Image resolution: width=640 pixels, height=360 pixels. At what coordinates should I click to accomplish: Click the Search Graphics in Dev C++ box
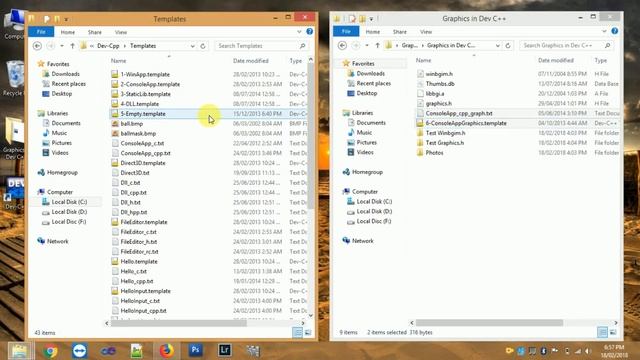[566, 45]
